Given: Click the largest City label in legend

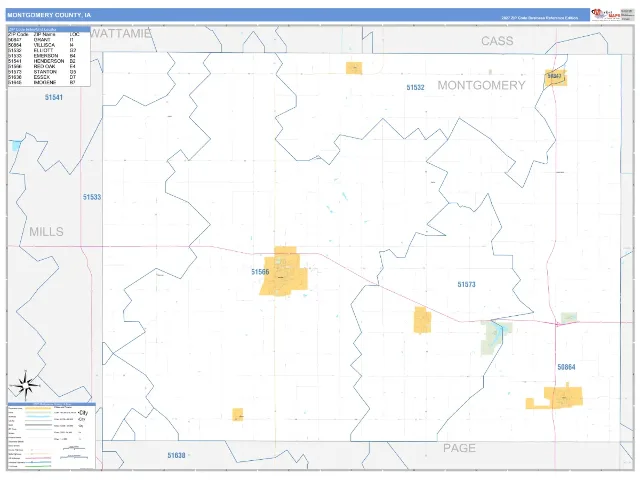Looking at the screenshot, I should [83, 413].
